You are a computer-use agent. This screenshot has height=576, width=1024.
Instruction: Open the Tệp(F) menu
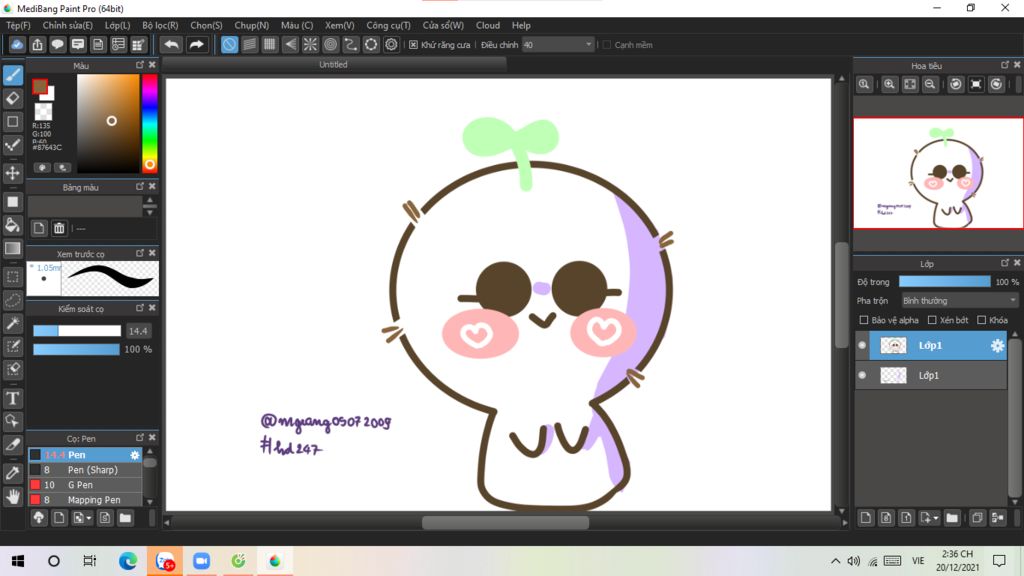18,25
